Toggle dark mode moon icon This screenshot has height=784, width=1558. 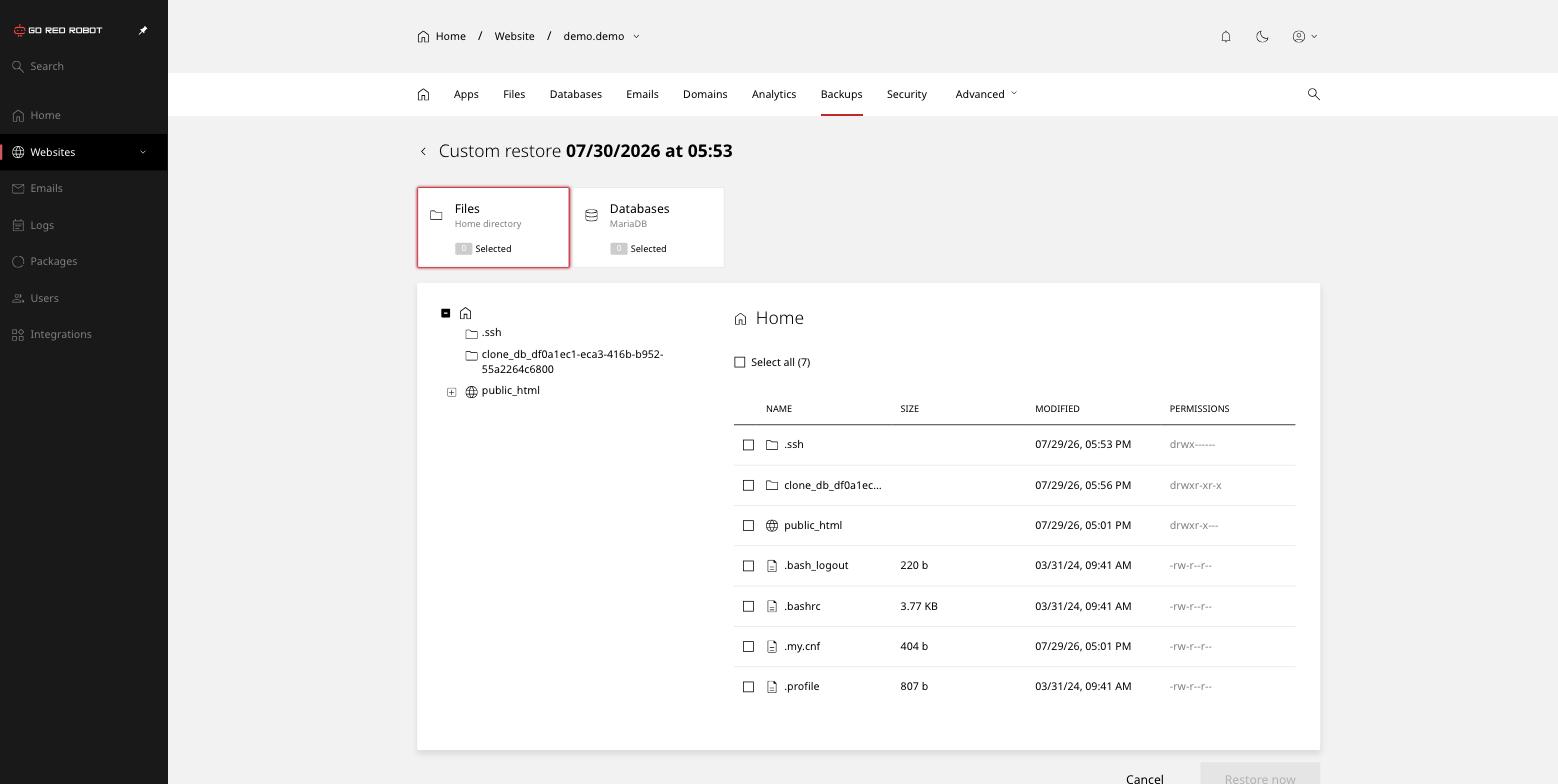(1262, 36)
